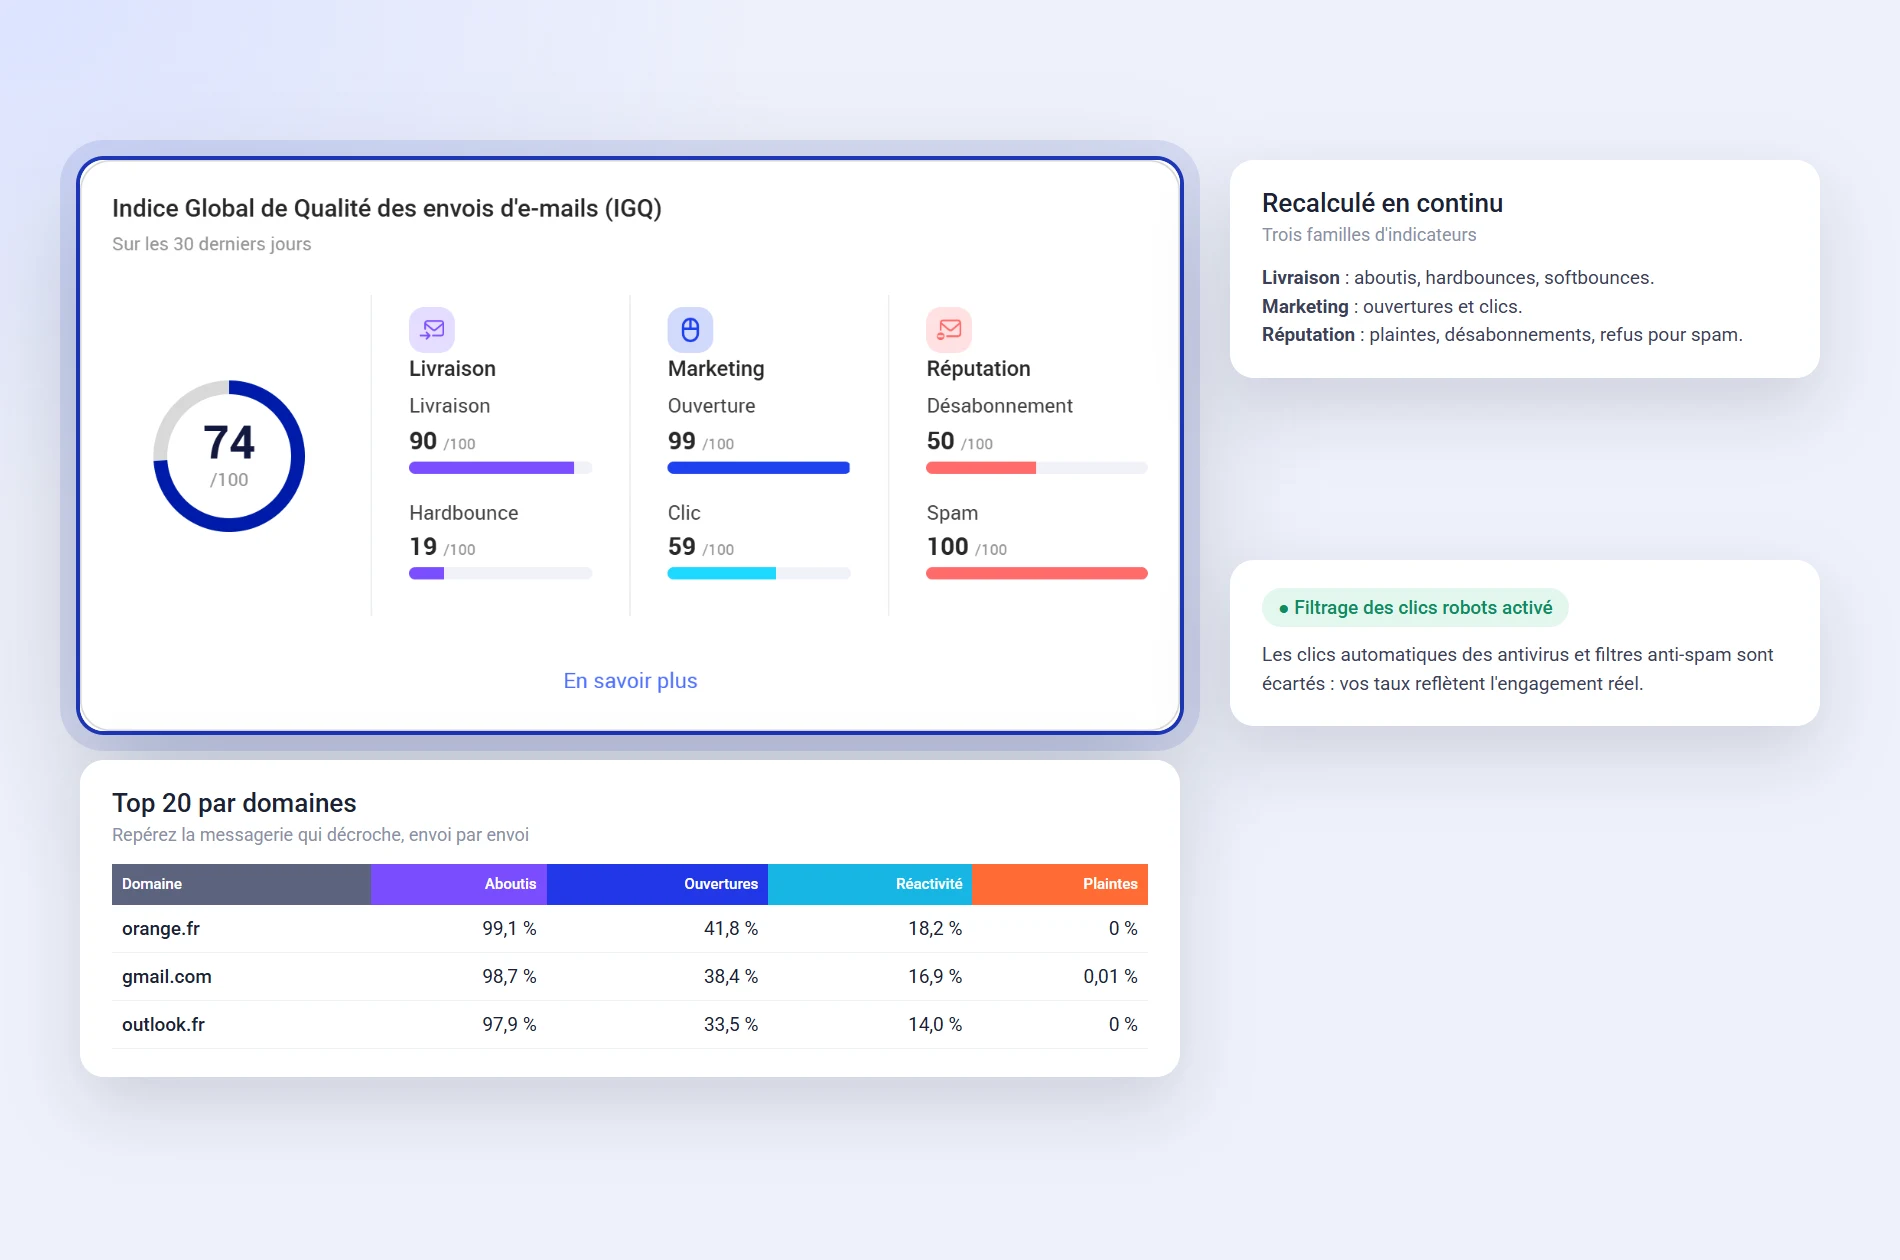Click the Désabonnement 50/100 red bar
Image resolution: width=1900 pixels, height=1260 pixels.
pos(1037,468)
